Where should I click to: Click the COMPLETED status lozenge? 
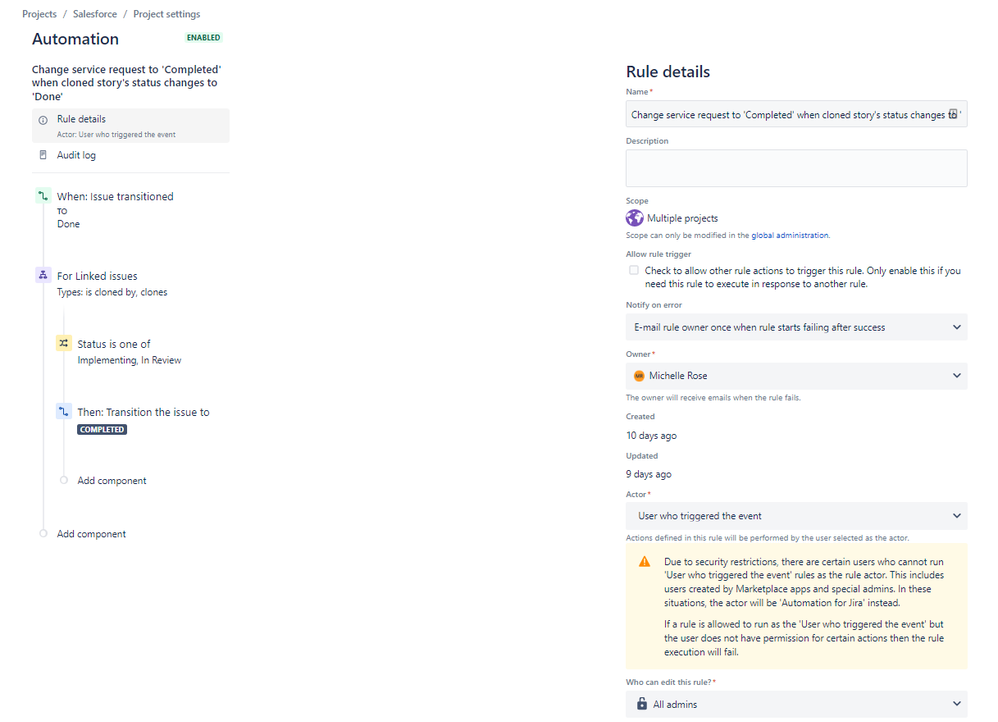click(102, 430)
